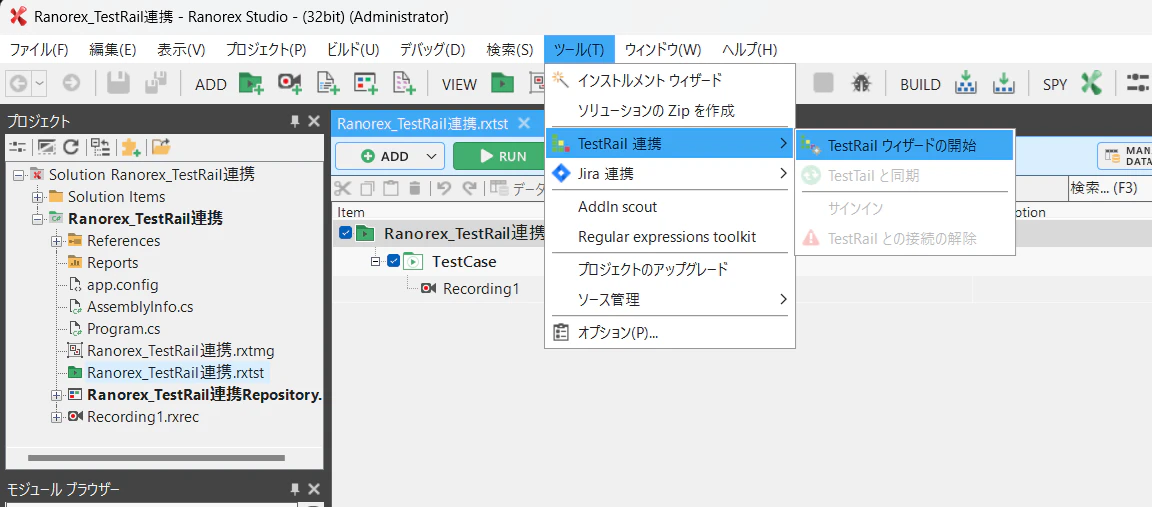Open the ソース管理 submenu
The image size is (1152, 507).
pos(669,300)
